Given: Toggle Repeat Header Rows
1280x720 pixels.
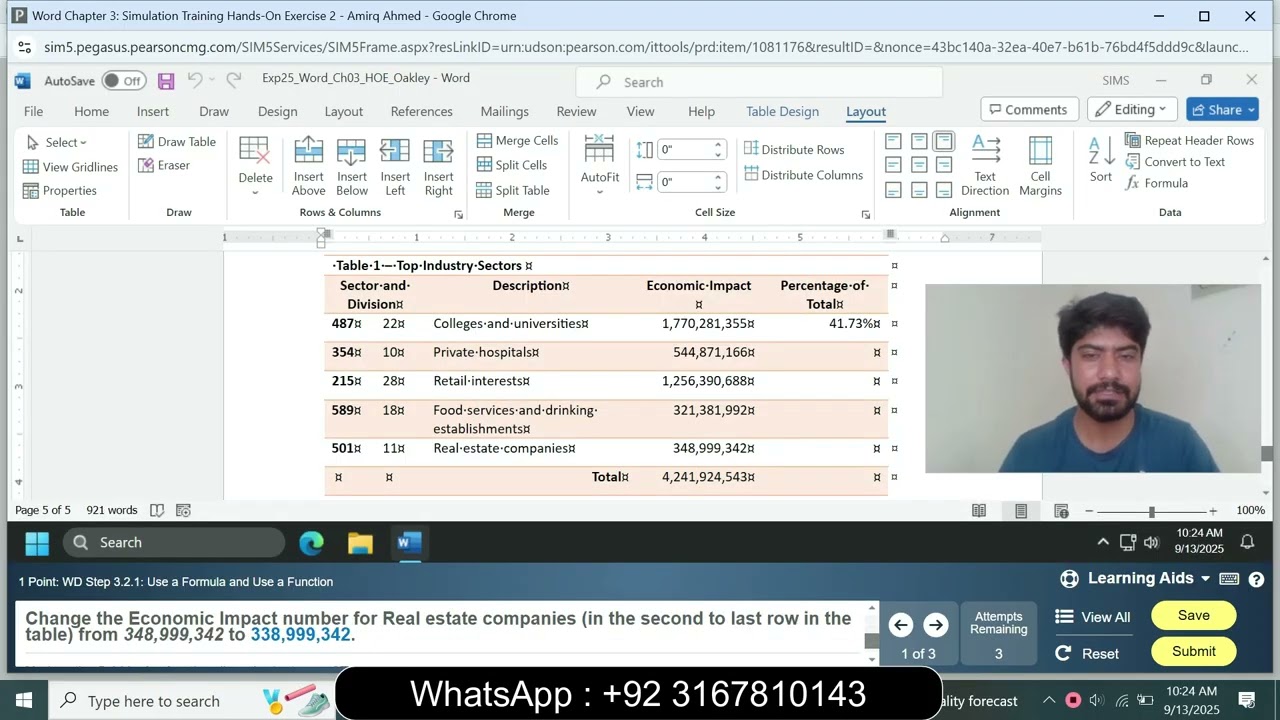Looking at the screenshot, I should (1189, 141).
